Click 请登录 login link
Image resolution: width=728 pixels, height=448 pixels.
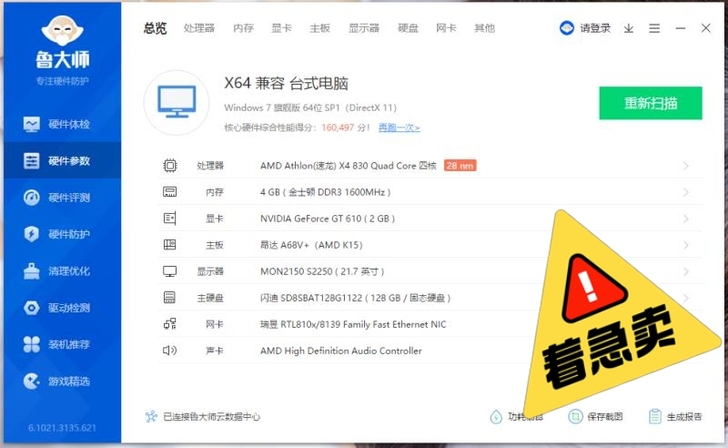pyautogui.click(x=595, y=28)
